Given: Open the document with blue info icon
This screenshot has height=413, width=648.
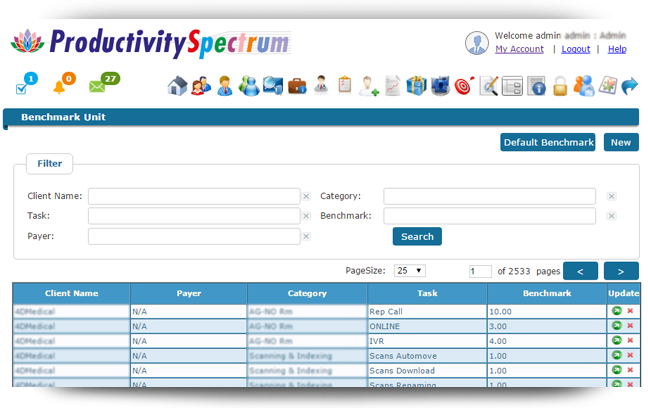Looking at the screenshot, I should (536, 86).
